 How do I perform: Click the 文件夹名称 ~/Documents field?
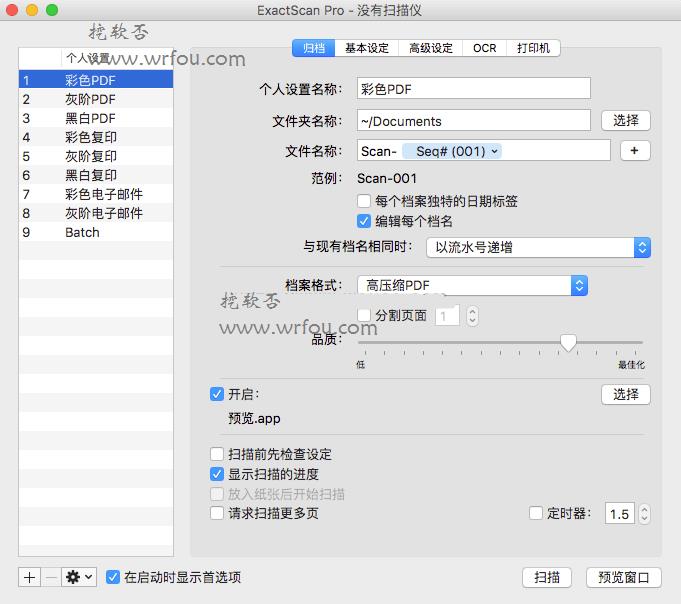[x=474, y=120]
